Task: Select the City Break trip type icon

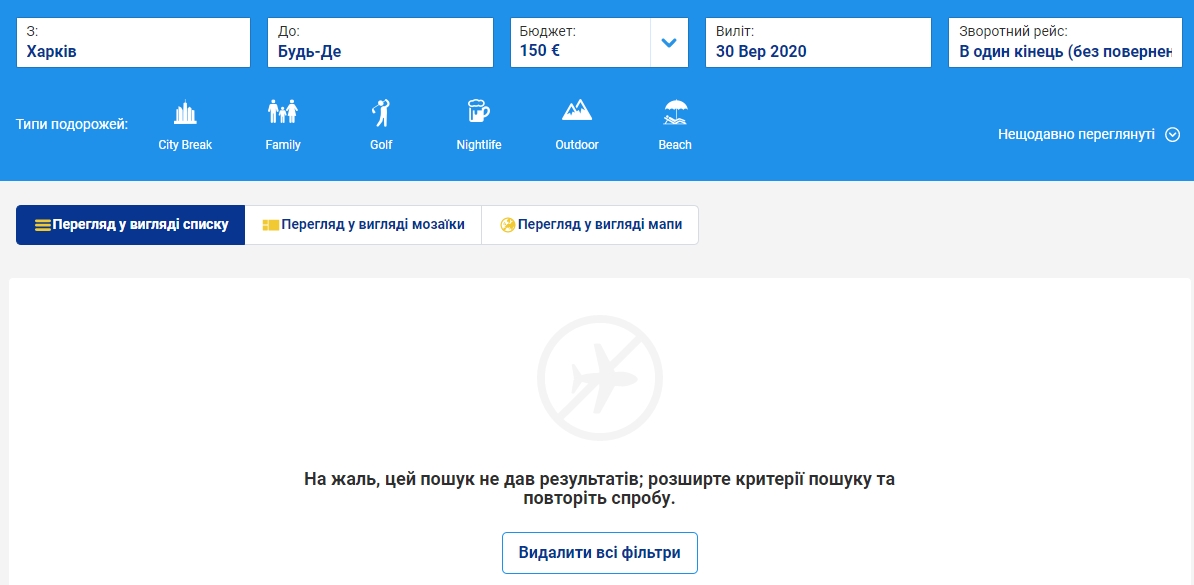Action: (184, 111)
